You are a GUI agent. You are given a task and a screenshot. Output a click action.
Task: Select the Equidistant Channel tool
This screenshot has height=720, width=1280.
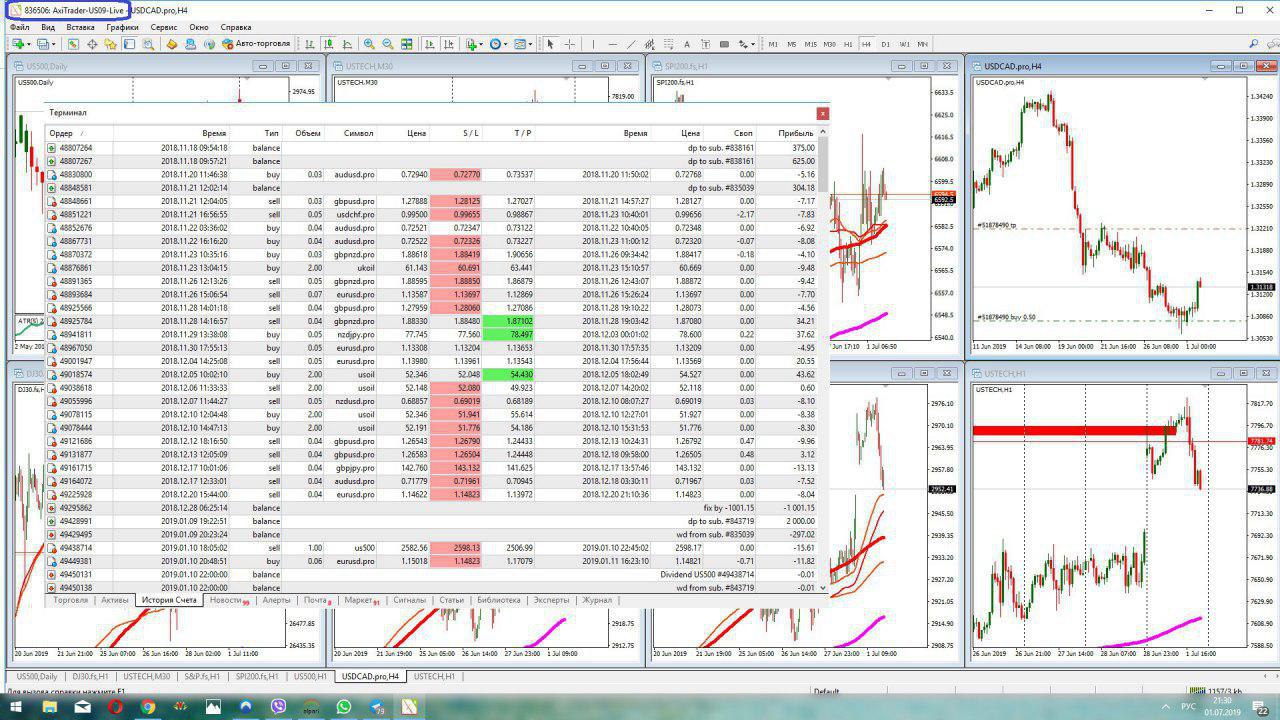(649, 44)
